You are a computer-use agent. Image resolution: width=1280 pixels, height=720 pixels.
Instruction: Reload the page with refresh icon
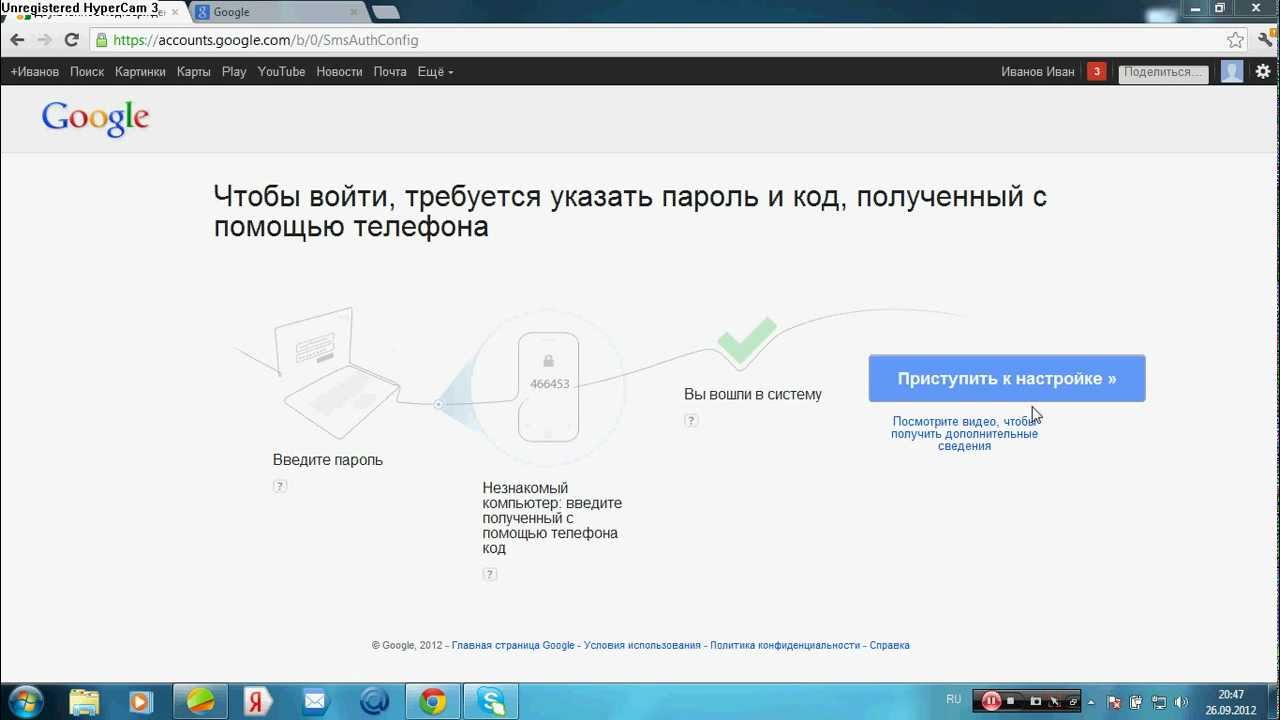pyautogui.click(x=71, y=40)
